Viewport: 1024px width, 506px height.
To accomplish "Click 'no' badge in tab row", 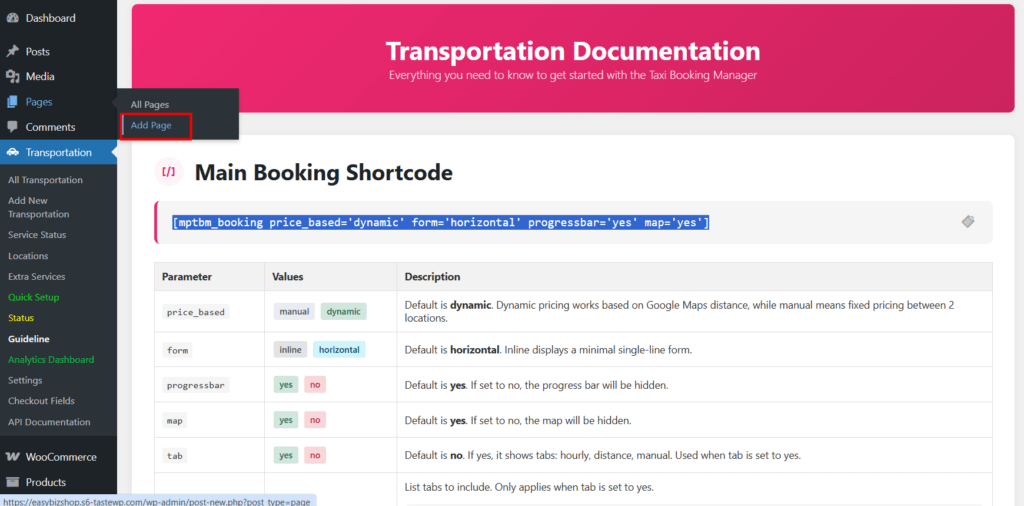I will click(x=315, y=455).
